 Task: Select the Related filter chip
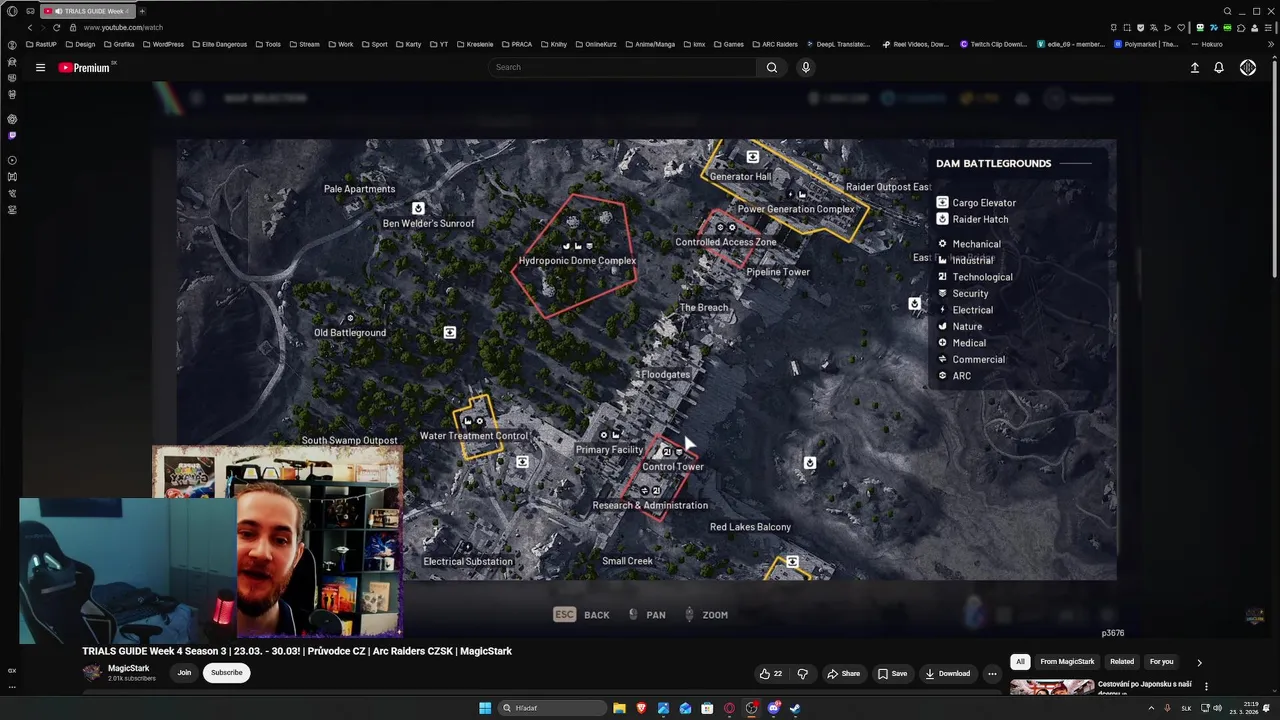pos(1122,662)
